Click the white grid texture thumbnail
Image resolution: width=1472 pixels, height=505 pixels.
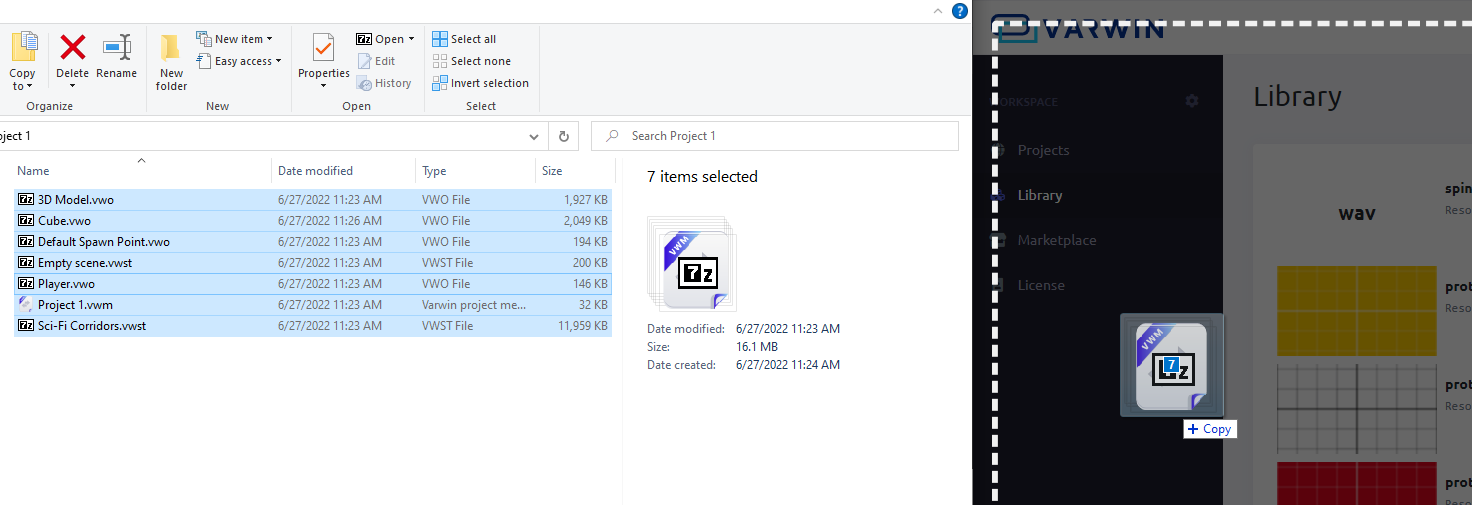pos(1357,409)
